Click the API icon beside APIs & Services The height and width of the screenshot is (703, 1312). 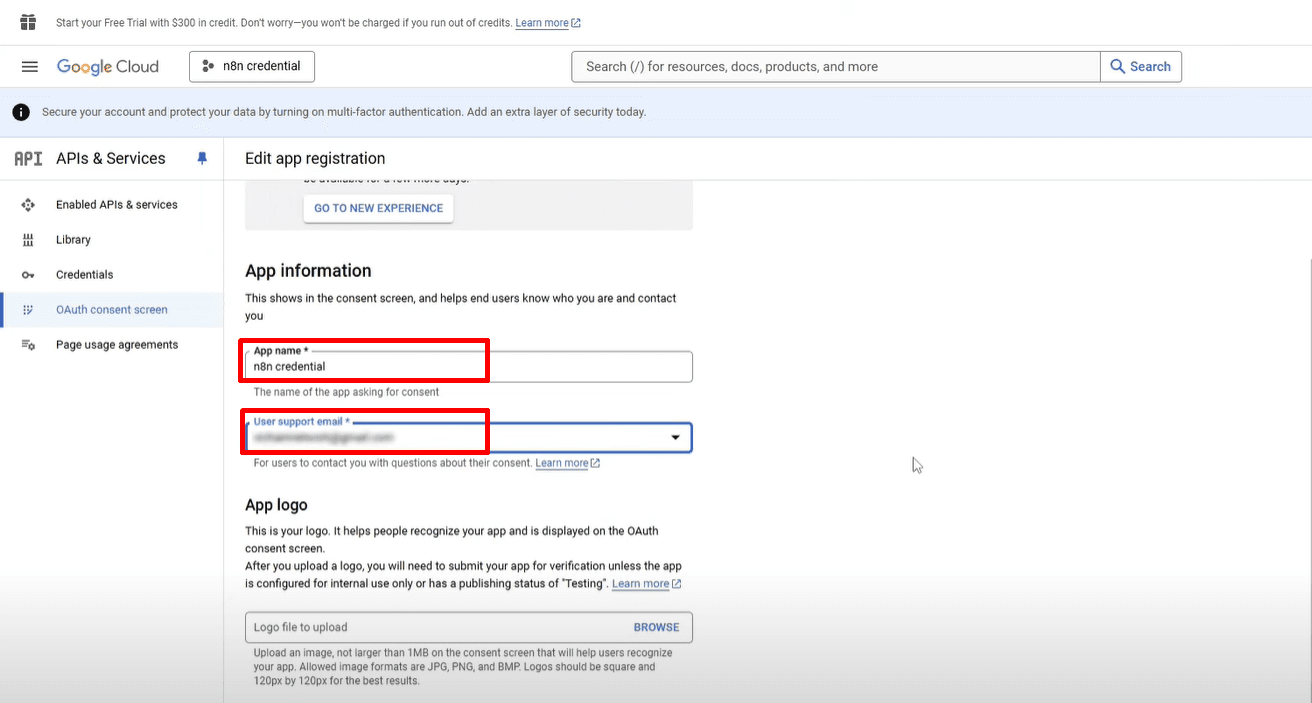28,158
